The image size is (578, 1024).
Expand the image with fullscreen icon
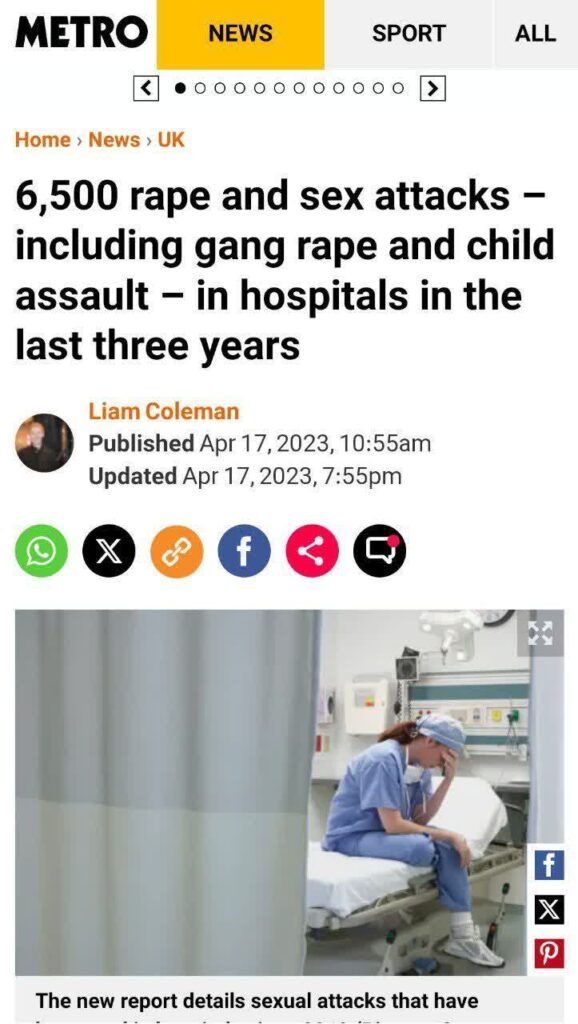[x=539, y=633]
